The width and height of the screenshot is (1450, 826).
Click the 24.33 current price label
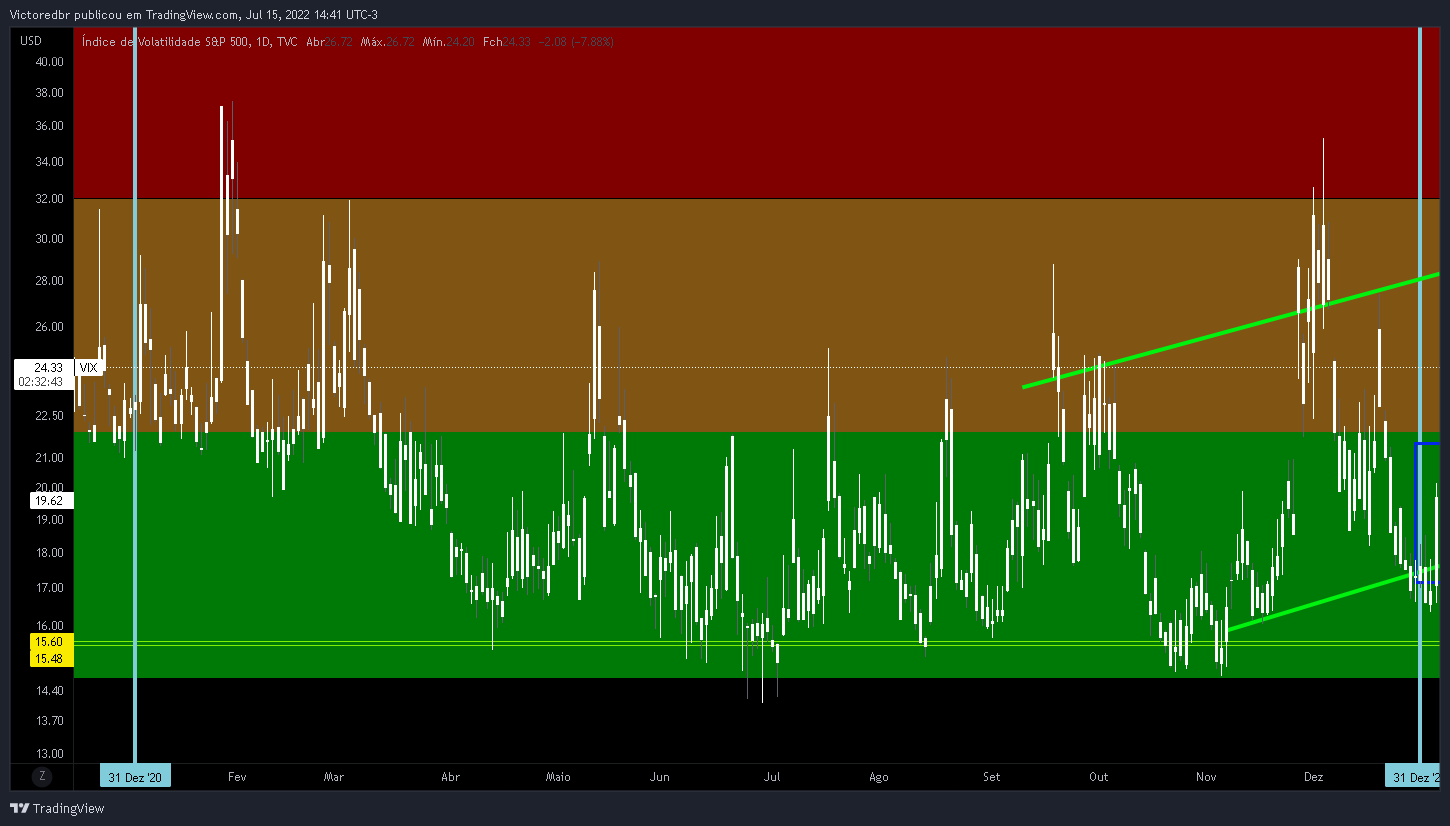pyautogui.click(x=48, y=367)
